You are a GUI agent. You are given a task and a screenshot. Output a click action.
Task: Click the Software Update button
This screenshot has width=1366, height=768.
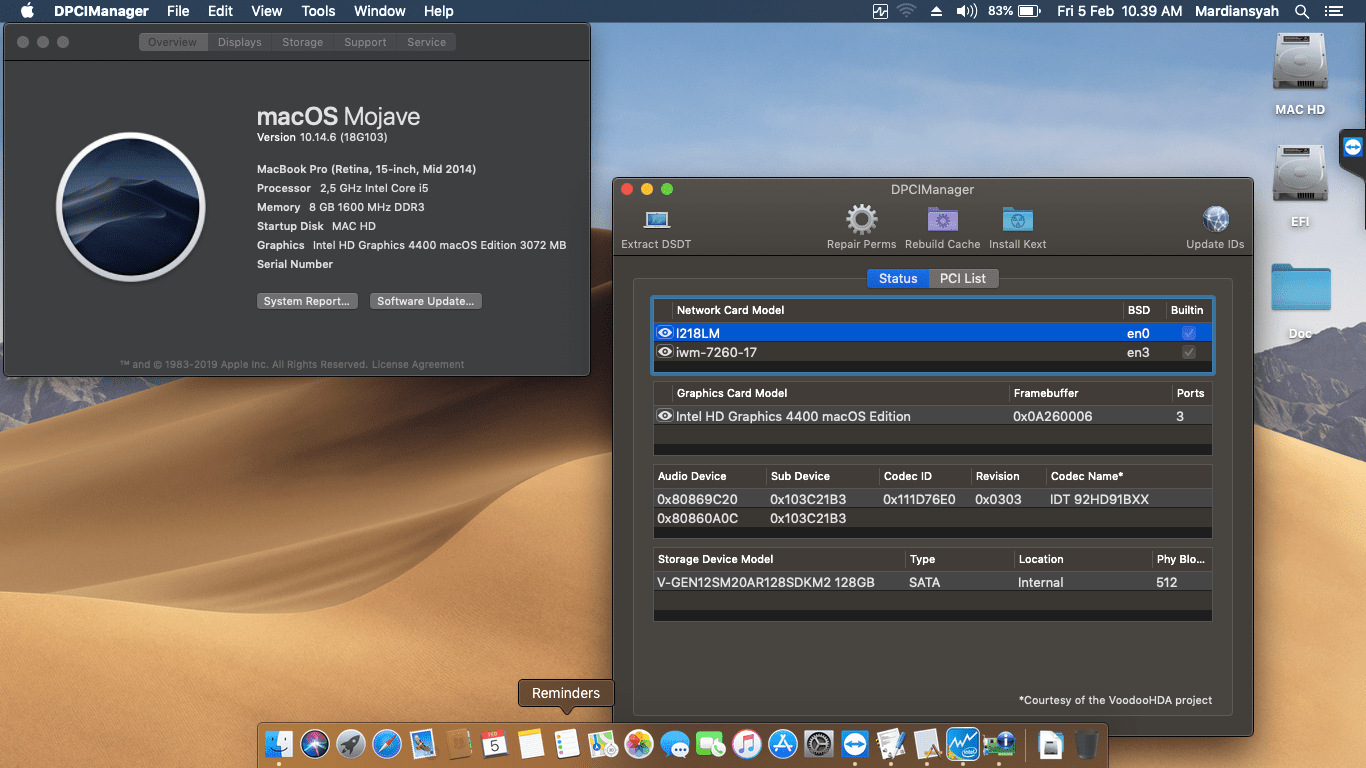point(427,301)
